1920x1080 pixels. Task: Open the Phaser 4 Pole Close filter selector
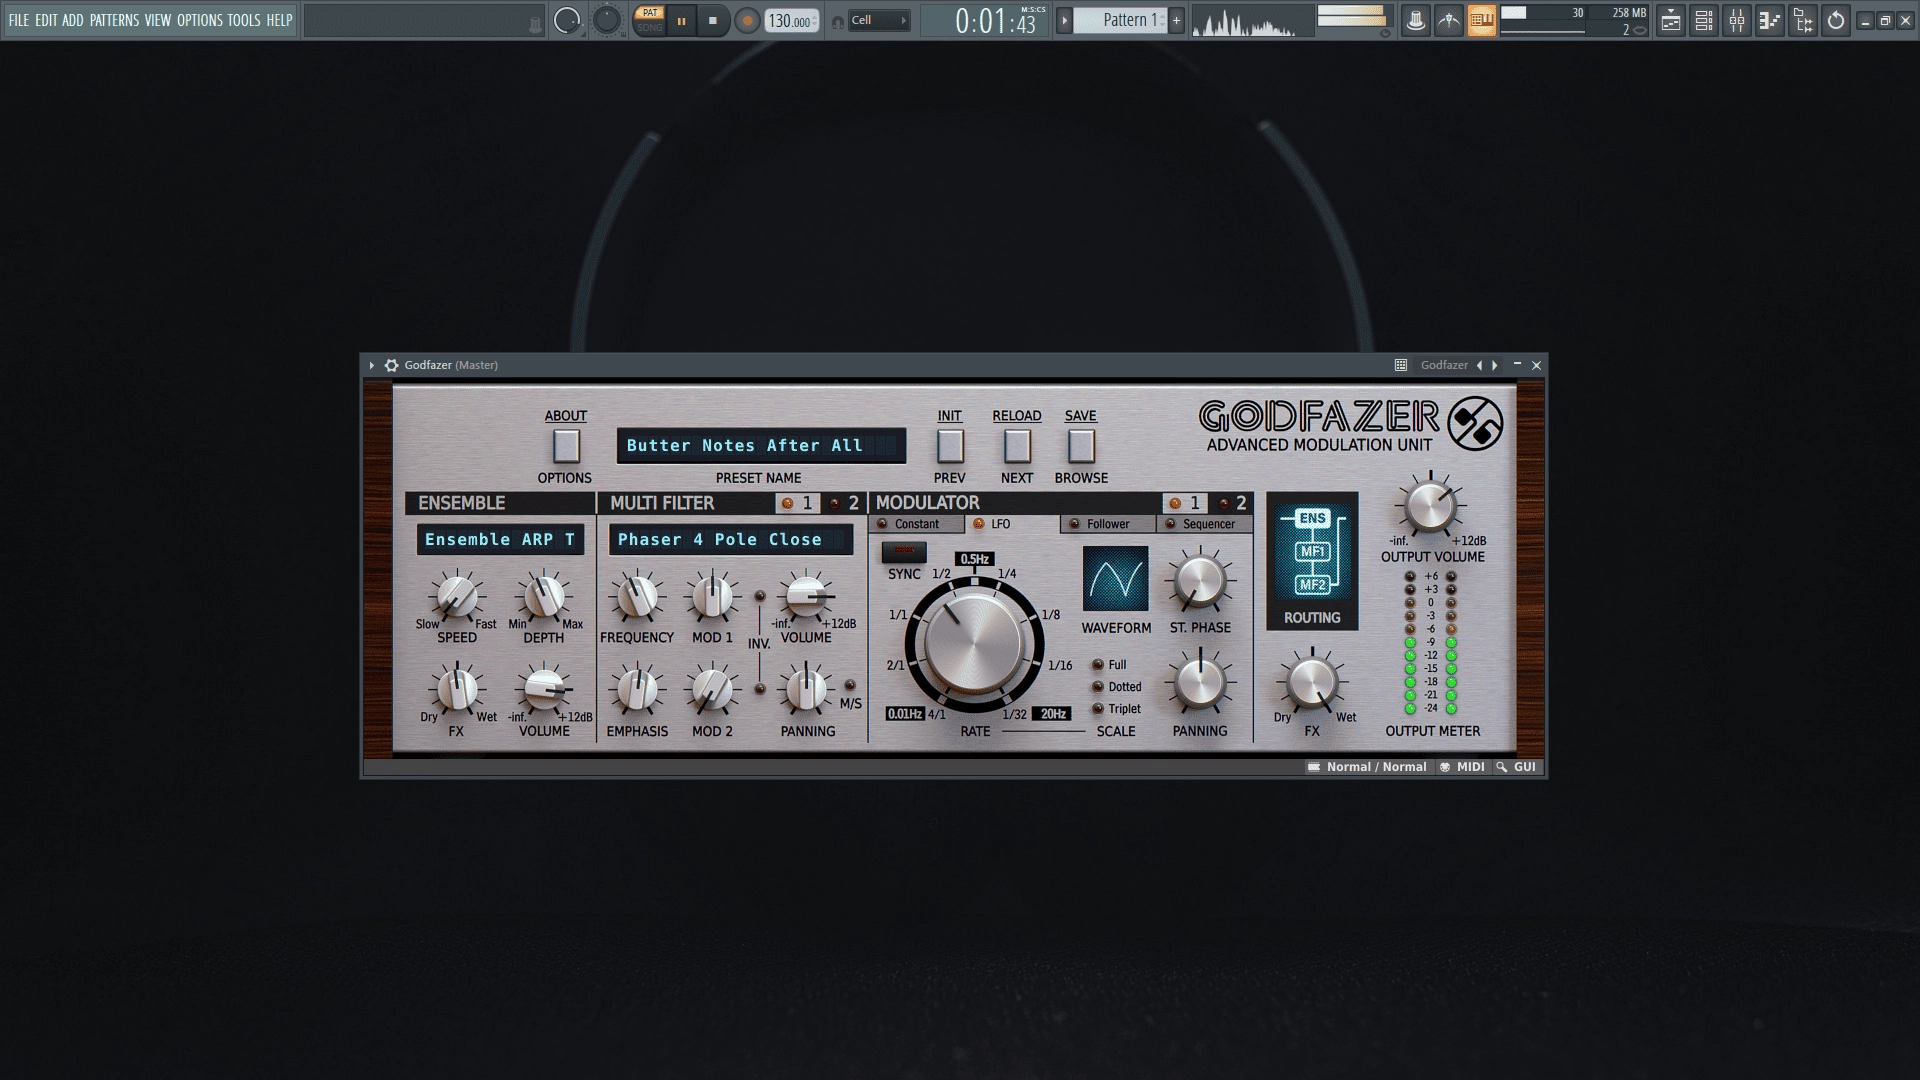731,540
